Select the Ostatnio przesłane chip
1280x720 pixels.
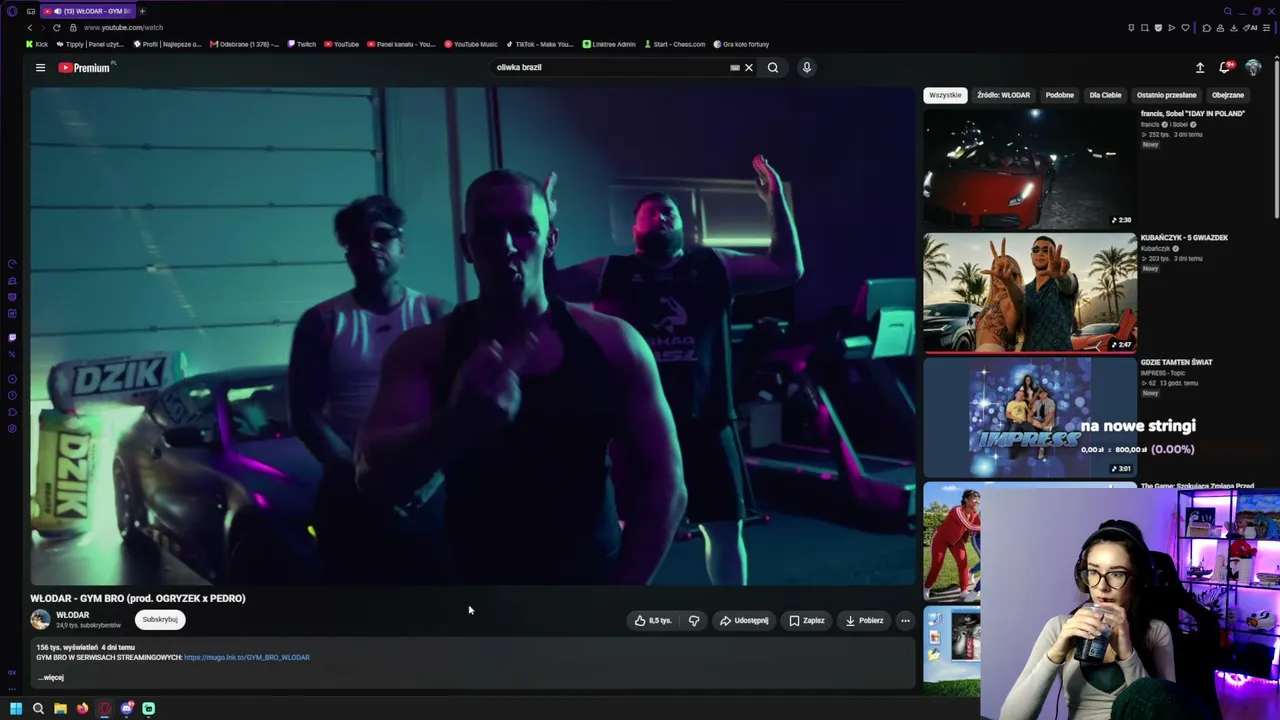(1166, 95)
